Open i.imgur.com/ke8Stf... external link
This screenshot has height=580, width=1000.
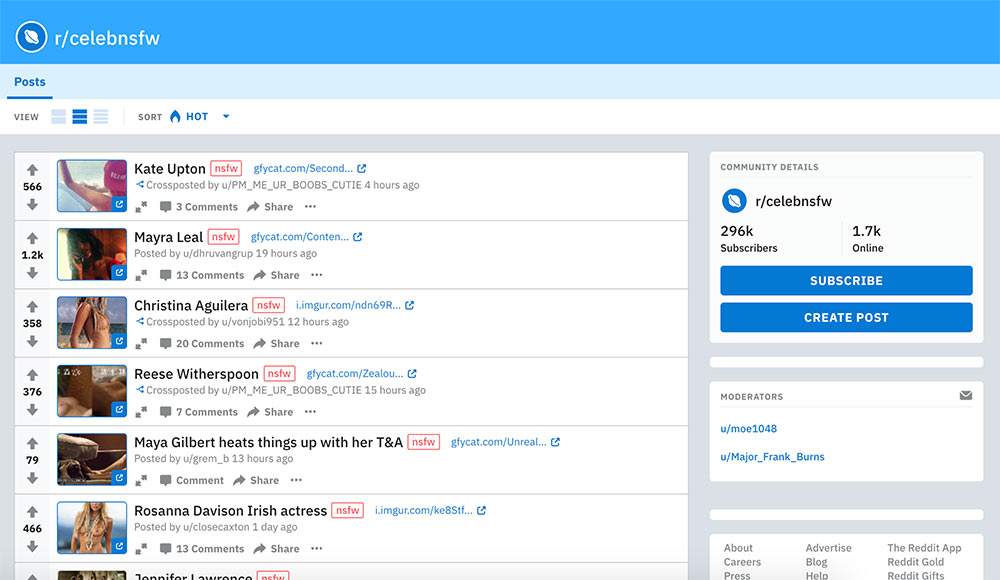(430, 510)
